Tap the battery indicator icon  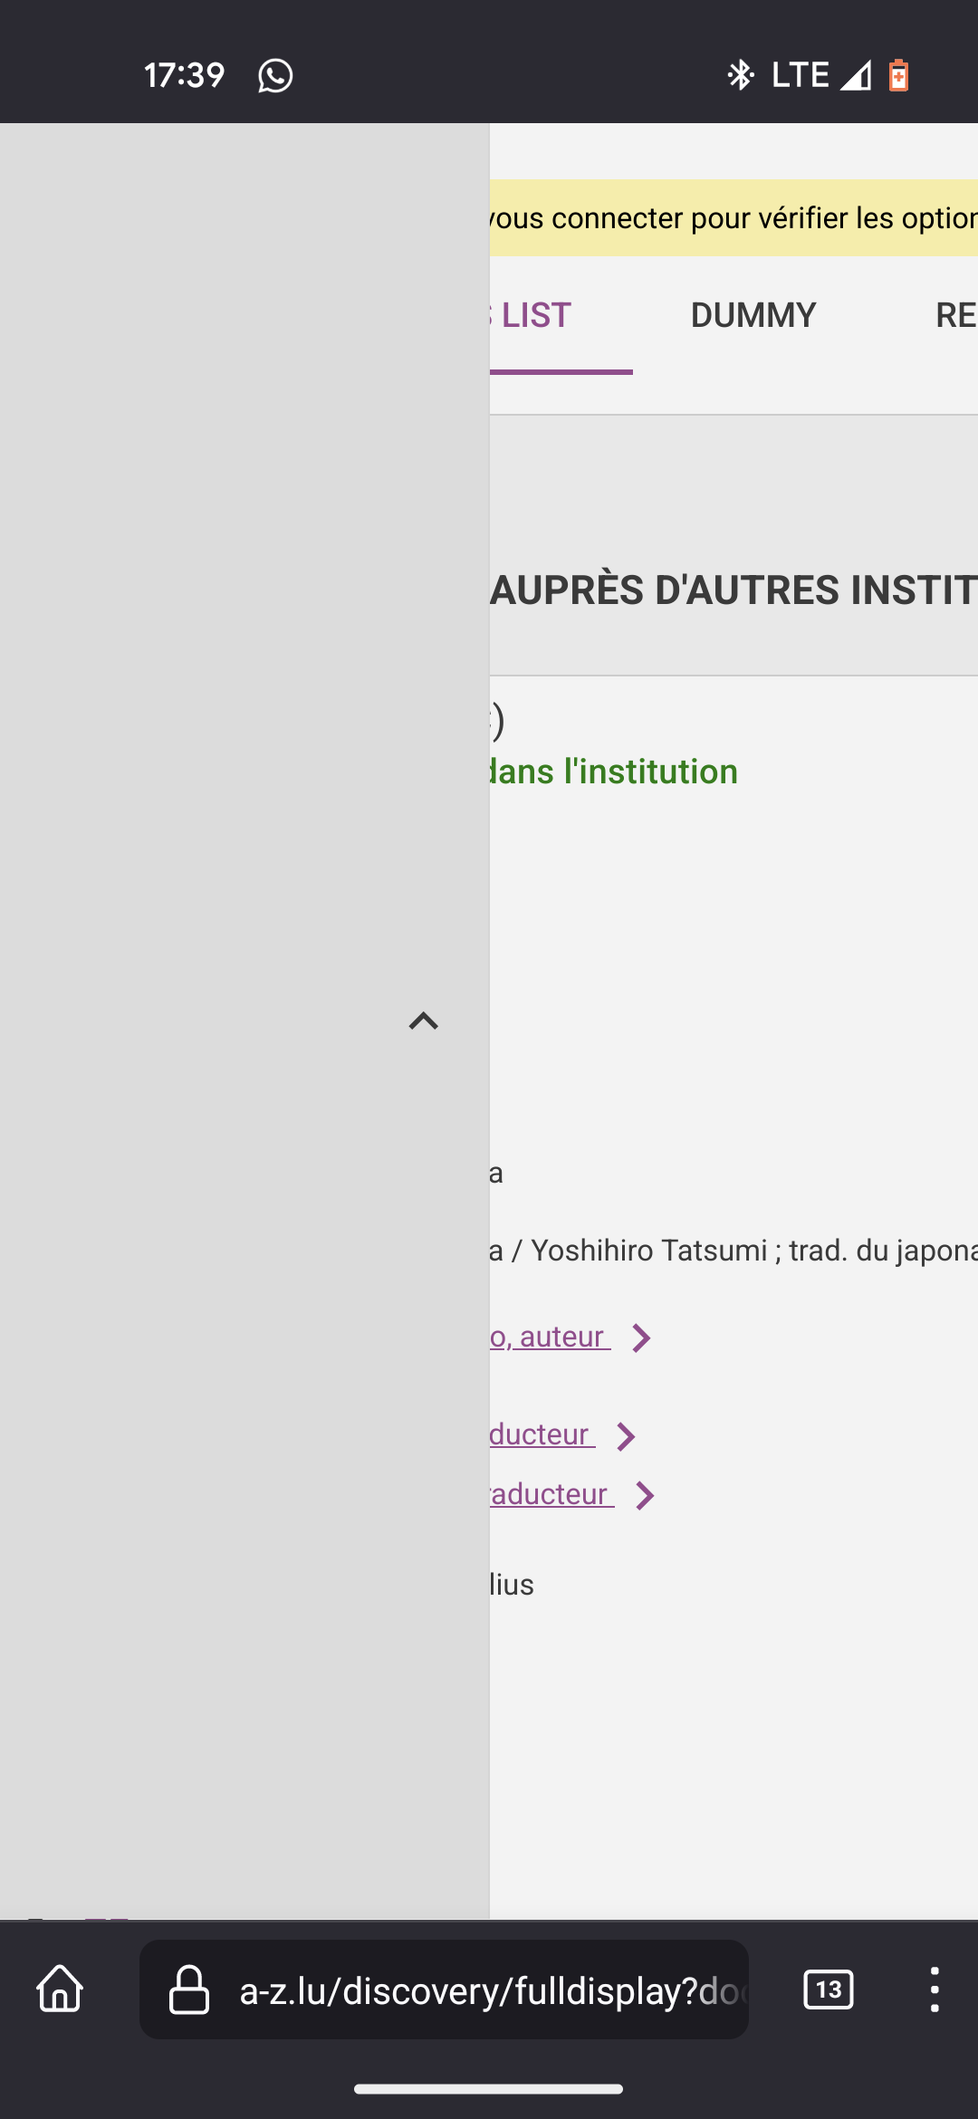[899, 75]
